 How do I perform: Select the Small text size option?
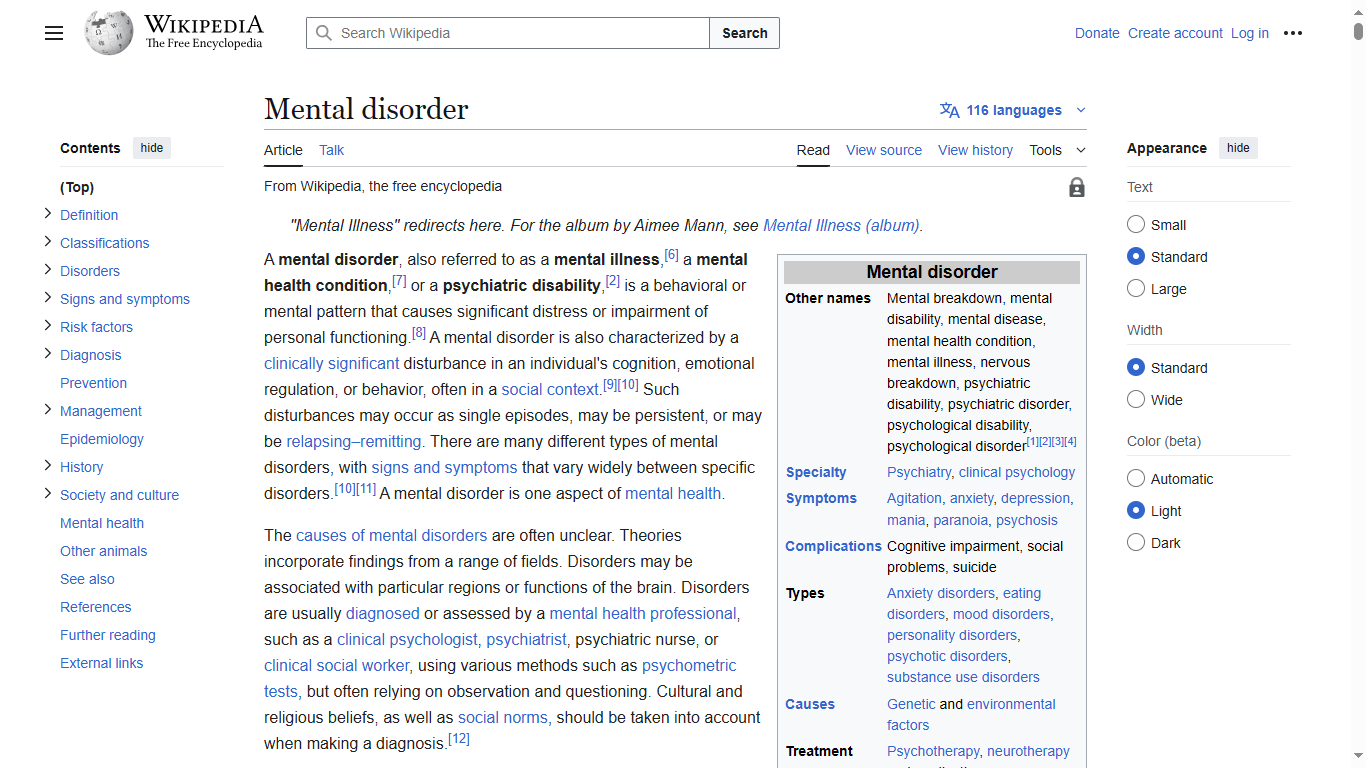1136,225
